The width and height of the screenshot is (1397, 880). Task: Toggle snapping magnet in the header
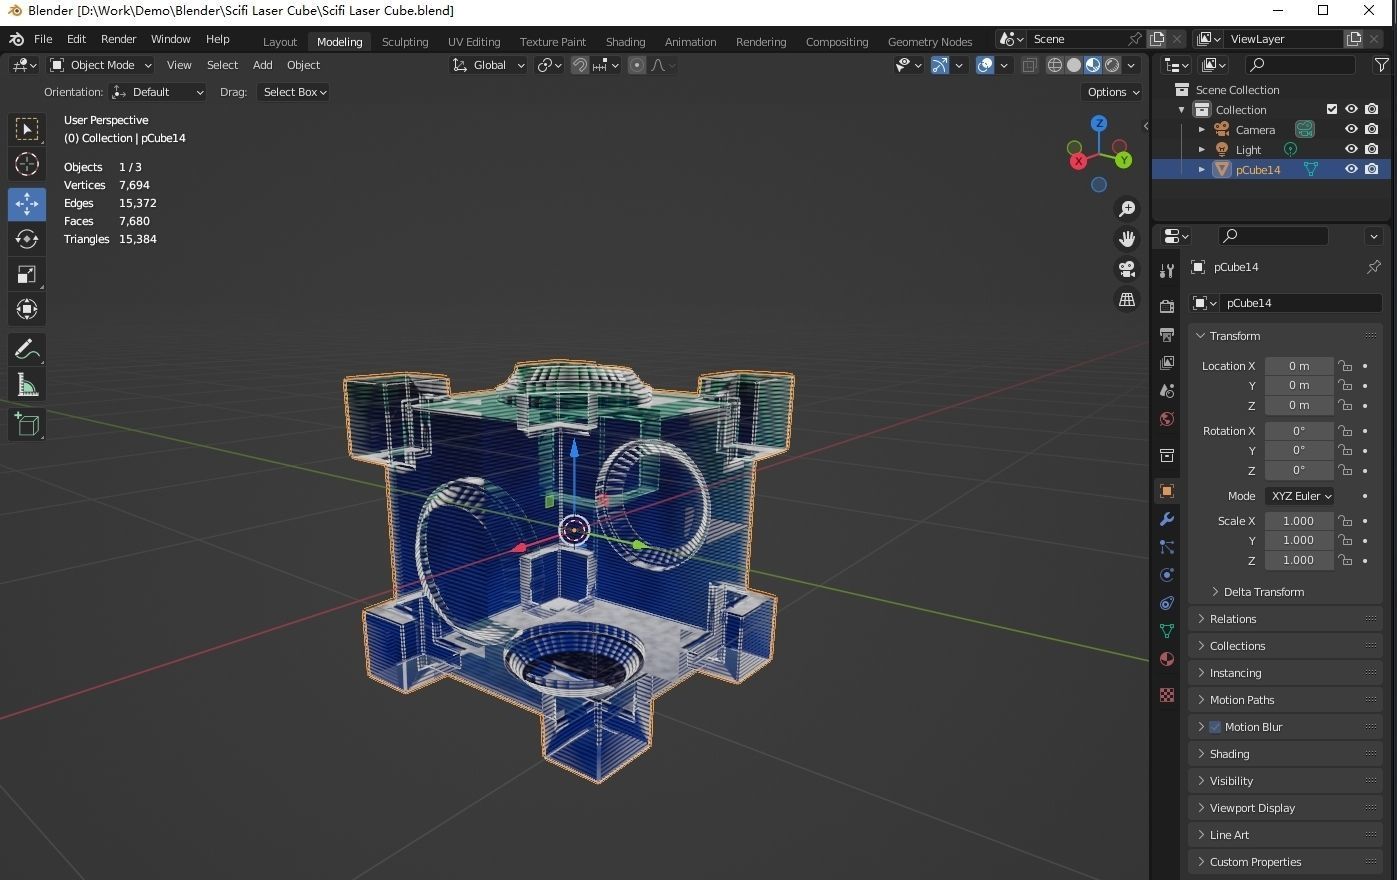(580, 65)
